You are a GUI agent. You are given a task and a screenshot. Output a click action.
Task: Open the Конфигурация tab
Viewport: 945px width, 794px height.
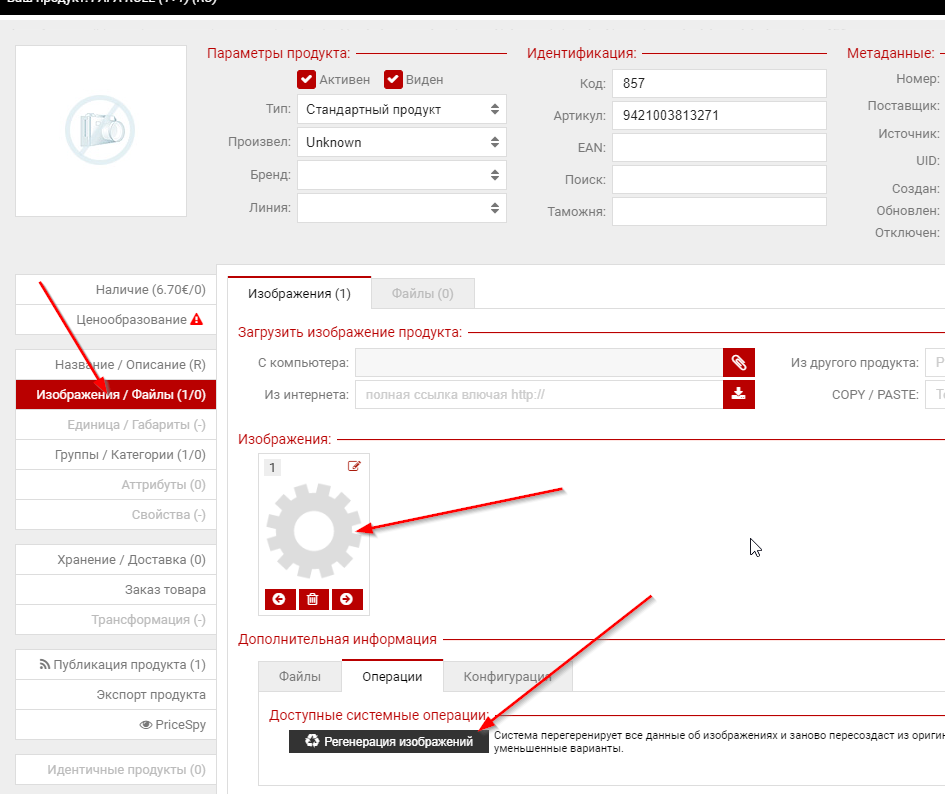[507, 677]
